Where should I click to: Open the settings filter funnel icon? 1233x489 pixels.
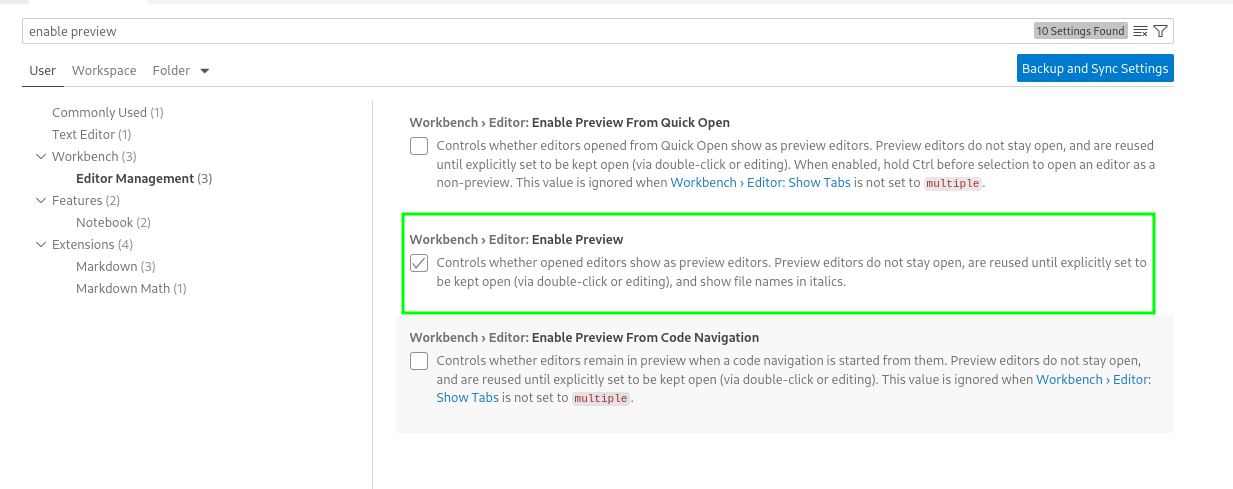1160,31
